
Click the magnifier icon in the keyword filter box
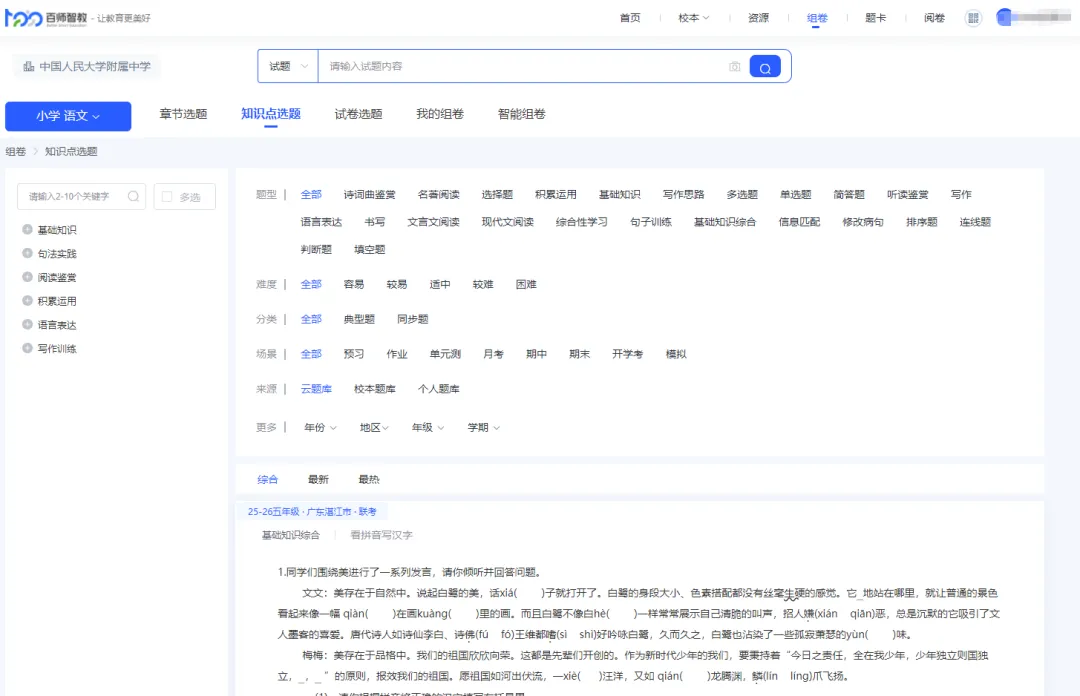click(x=133, y=196)
